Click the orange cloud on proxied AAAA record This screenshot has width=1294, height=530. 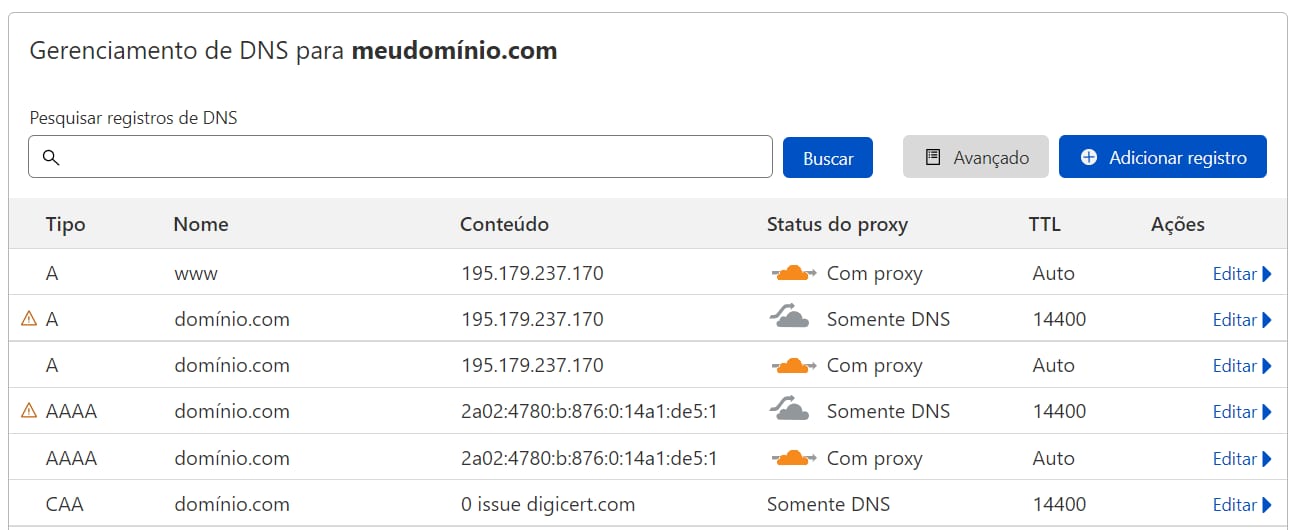794,458
